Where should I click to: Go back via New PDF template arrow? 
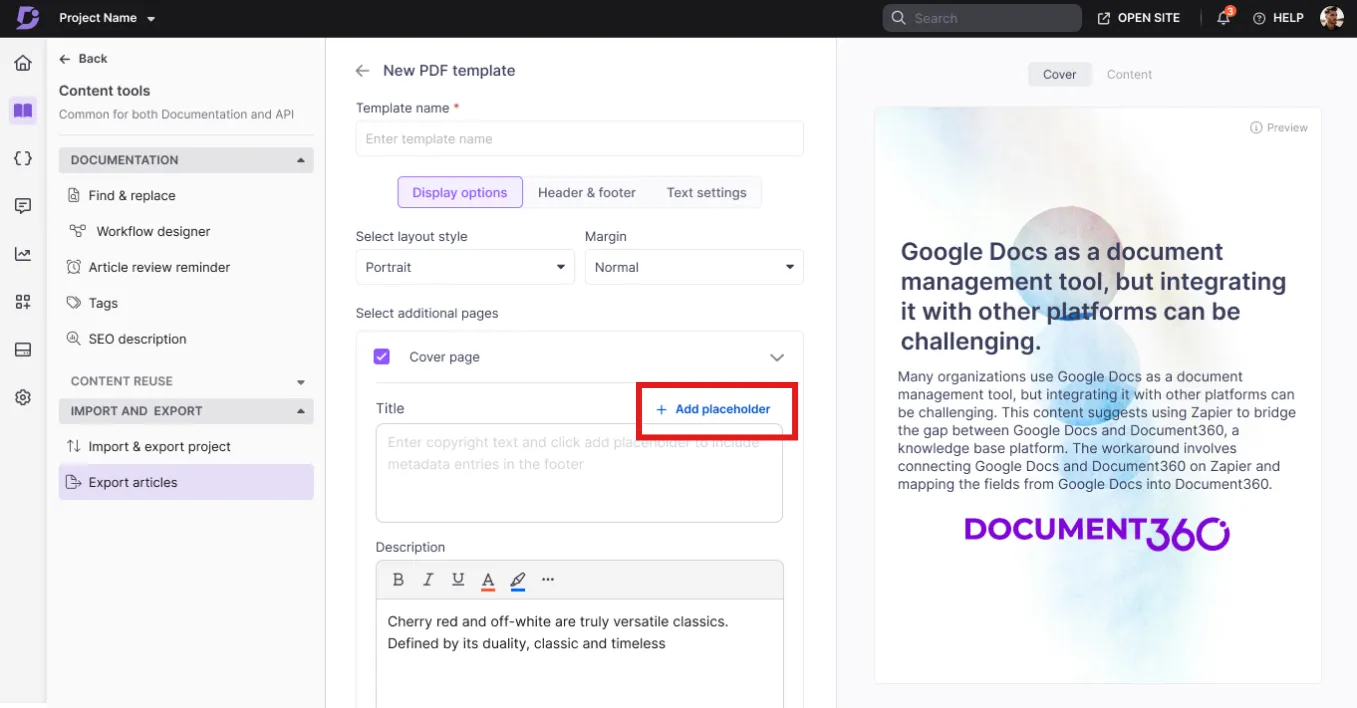tap(363, 70)
